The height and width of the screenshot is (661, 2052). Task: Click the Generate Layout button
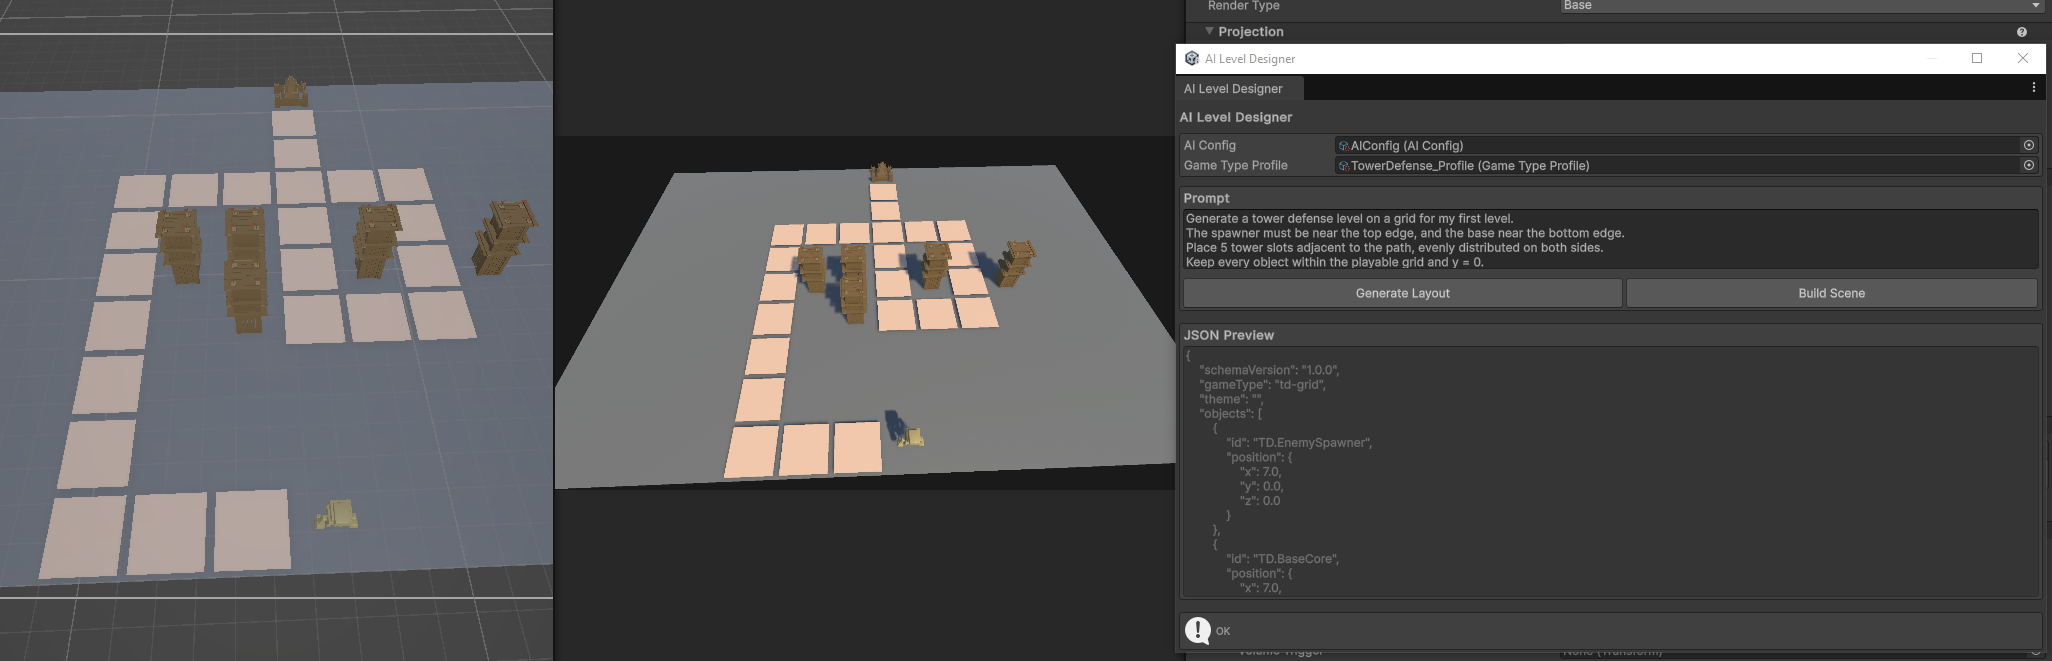pyautogui.click(x=1402, y=293)
